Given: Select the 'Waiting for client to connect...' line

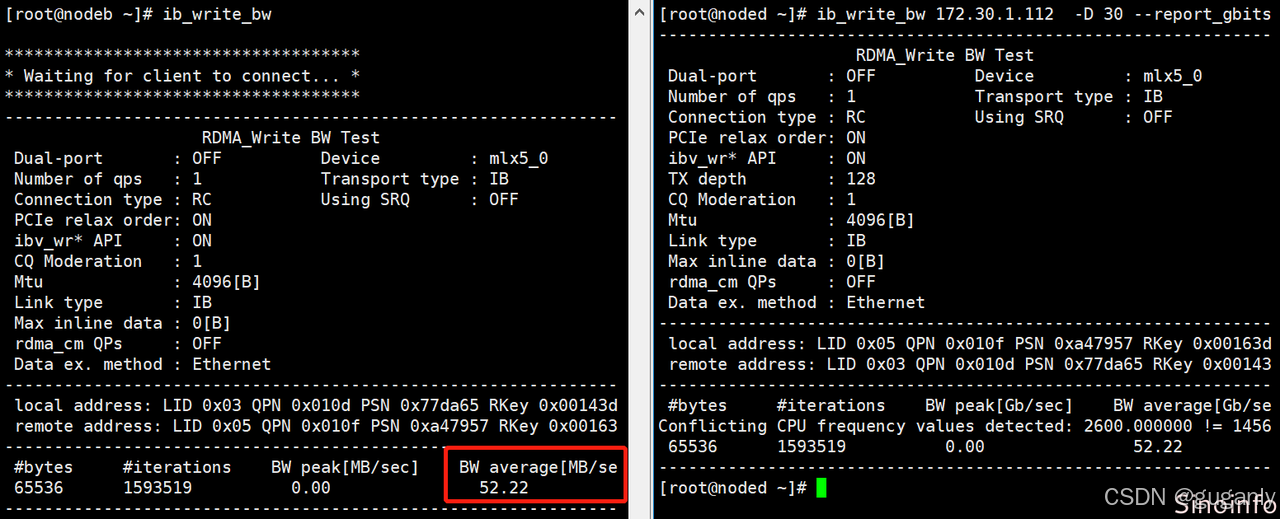Looking at the screenshot, I should [182, 76].
